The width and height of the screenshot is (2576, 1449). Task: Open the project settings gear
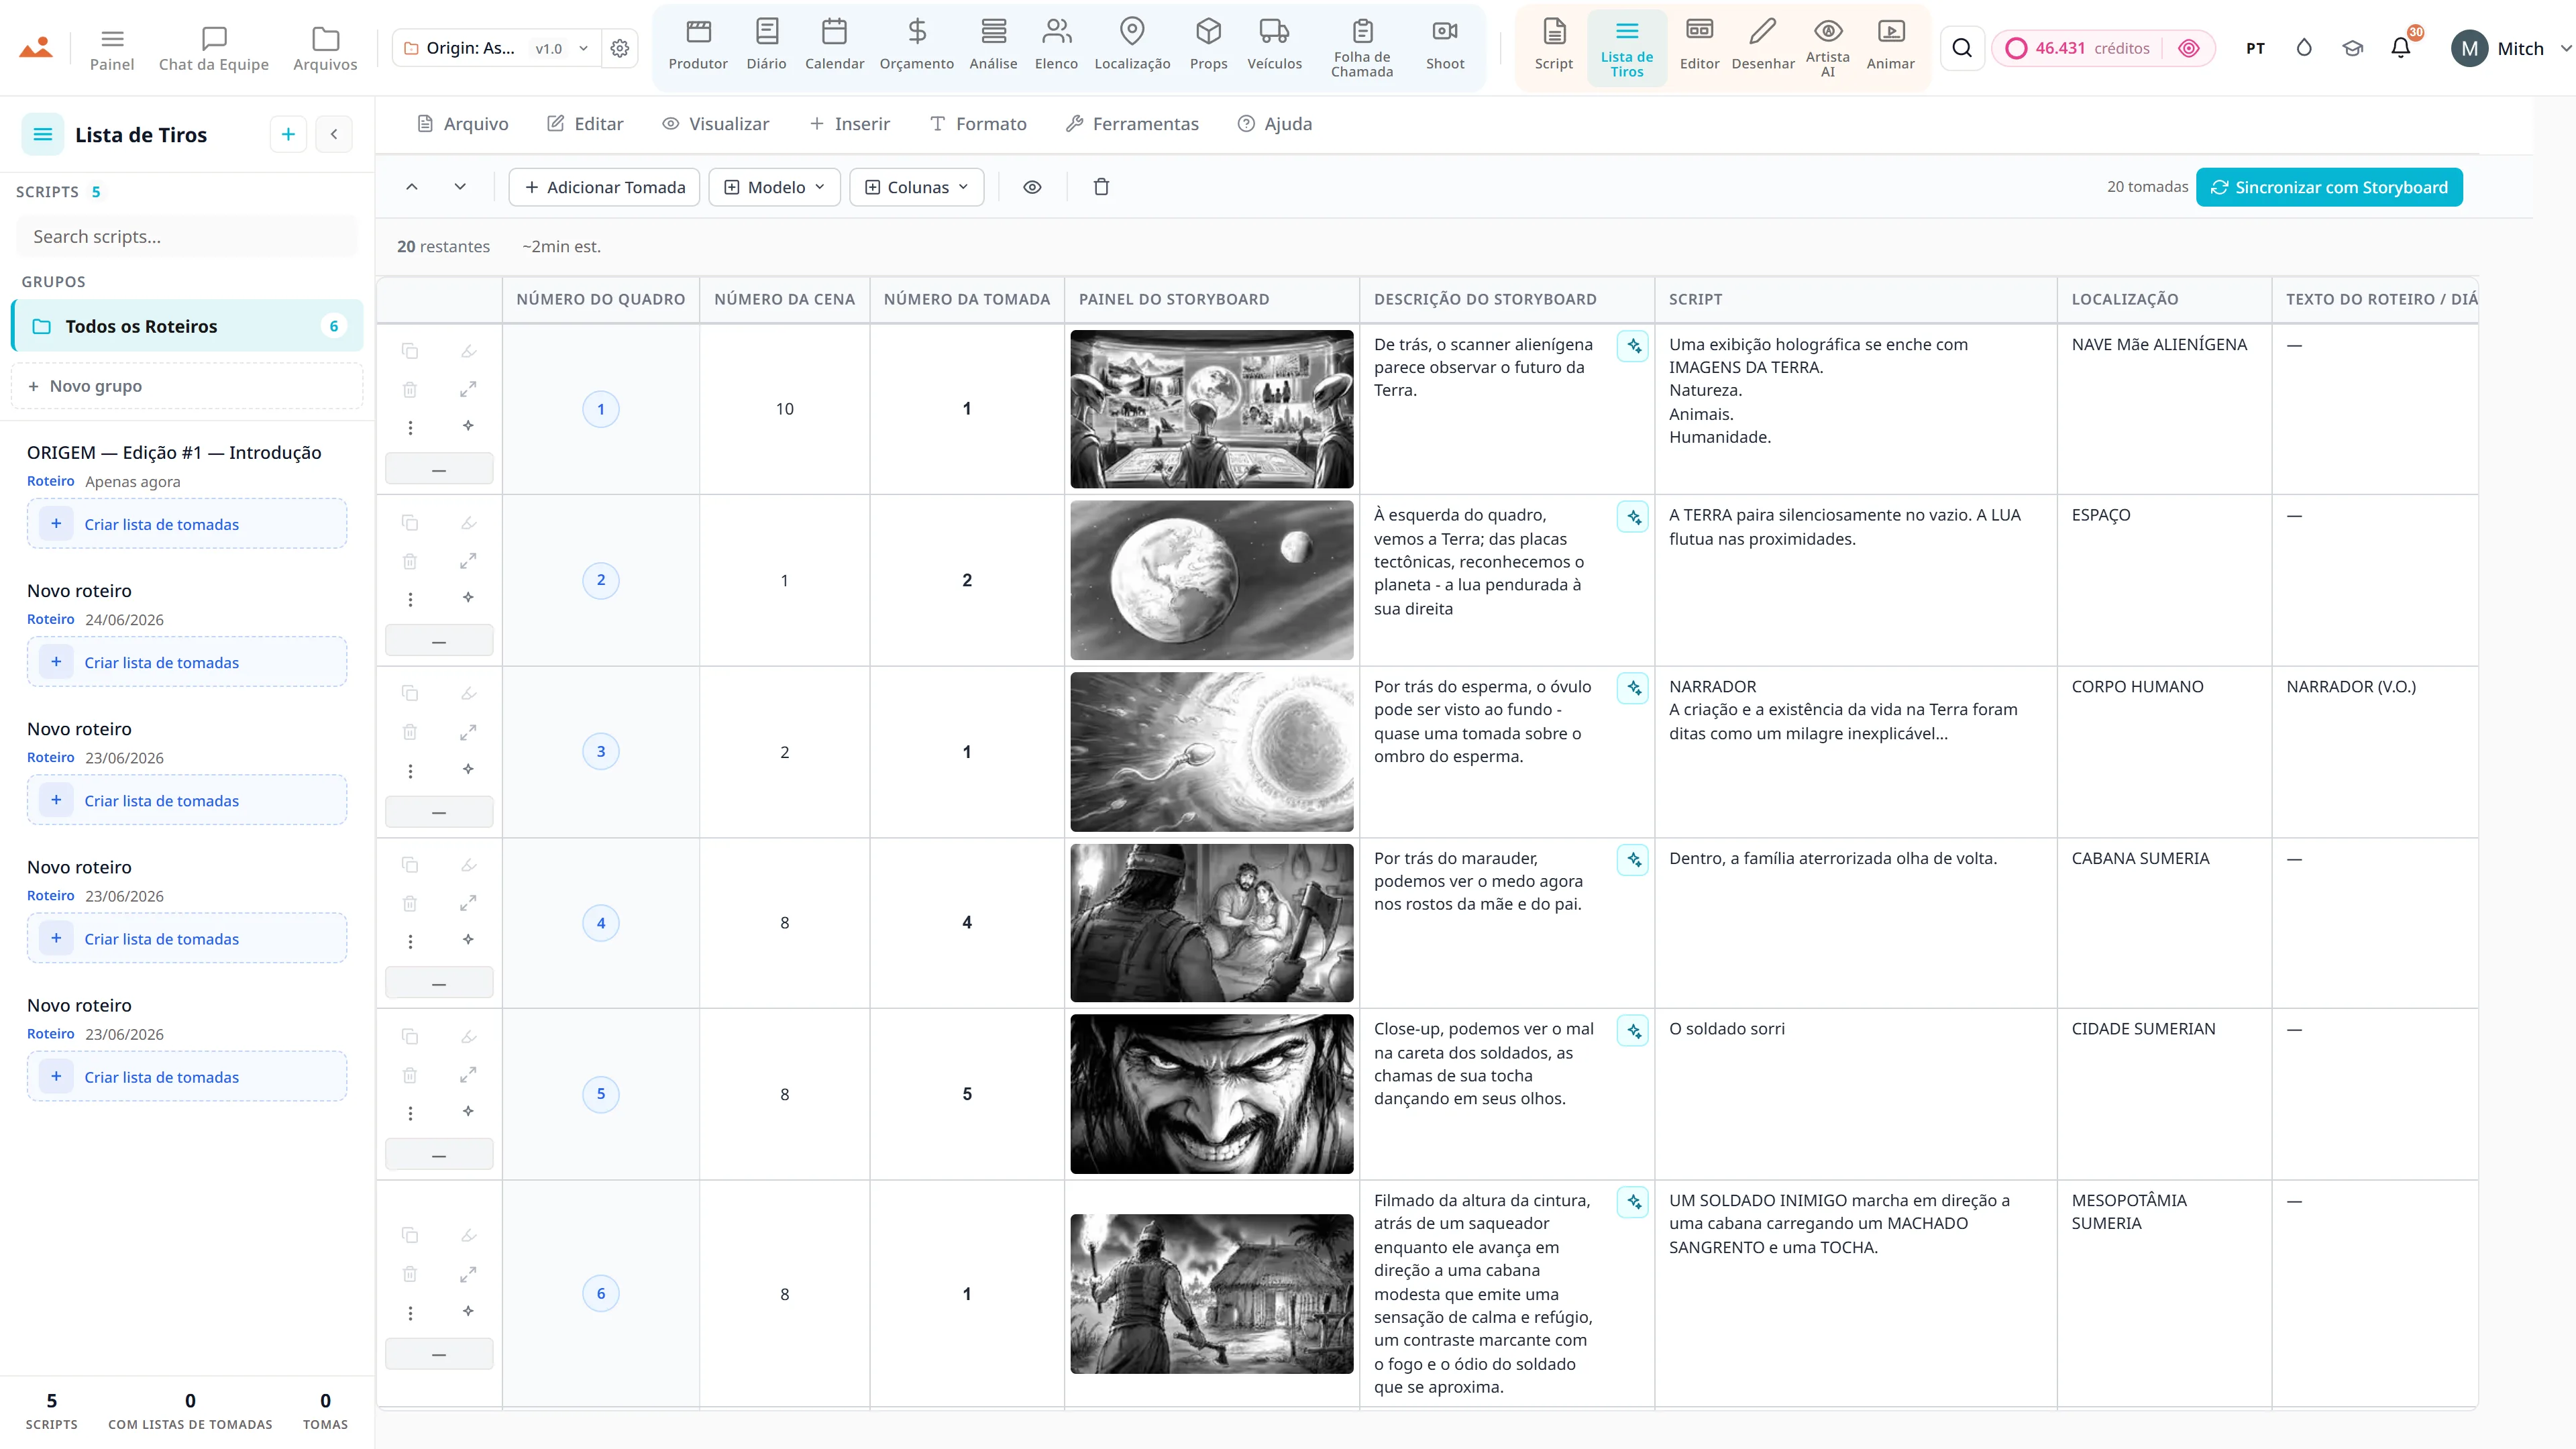tap(620, 48)
